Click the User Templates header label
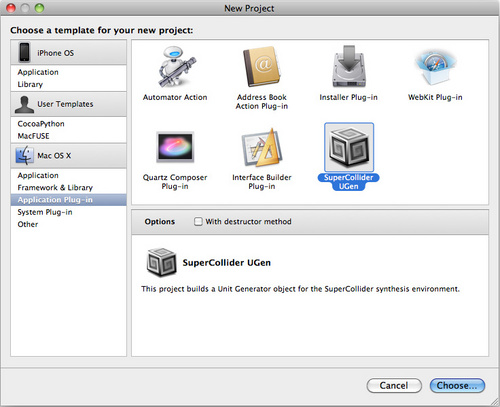Image resolution: width=500 pixels, height=407 pixels. pyautogui.click(x=65, y=104)
